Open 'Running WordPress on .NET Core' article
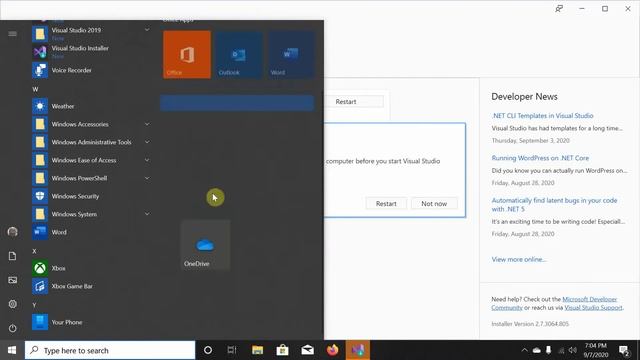640x360 pixels. [x=540, y=158]
